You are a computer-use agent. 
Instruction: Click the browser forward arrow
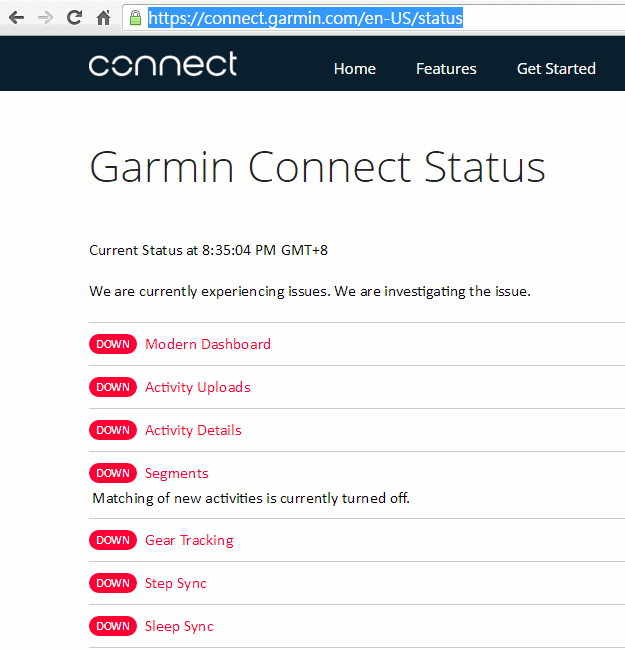click(x=45, y=18)
